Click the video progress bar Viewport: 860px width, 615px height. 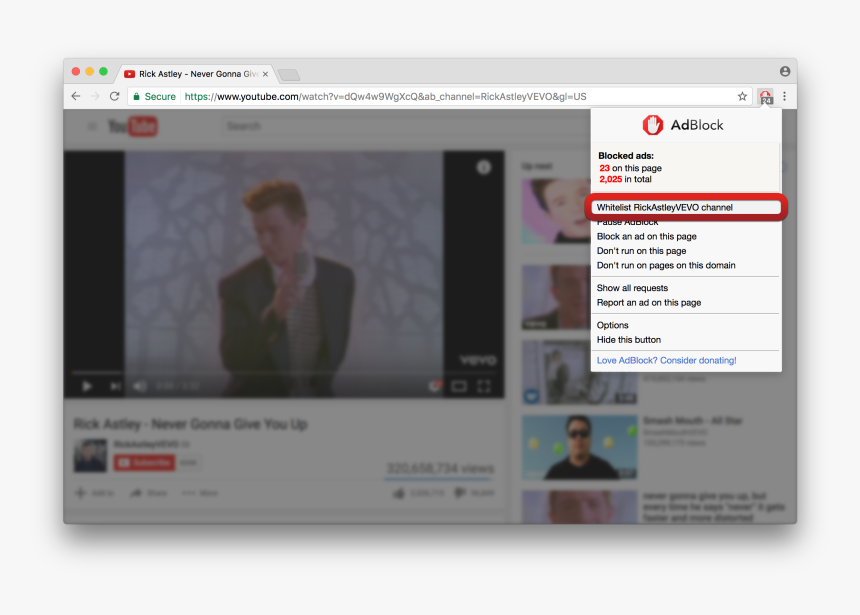click(x=284, y=373)
